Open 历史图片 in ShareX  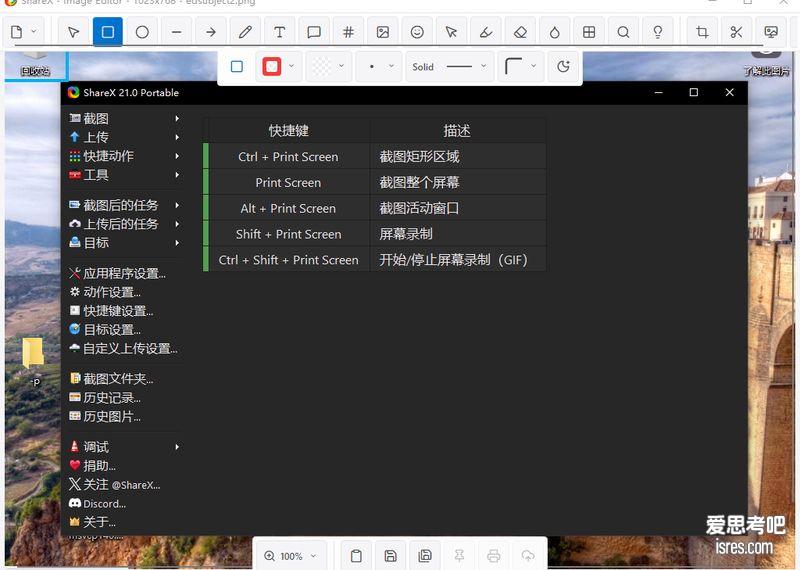(x=124, y=416)
